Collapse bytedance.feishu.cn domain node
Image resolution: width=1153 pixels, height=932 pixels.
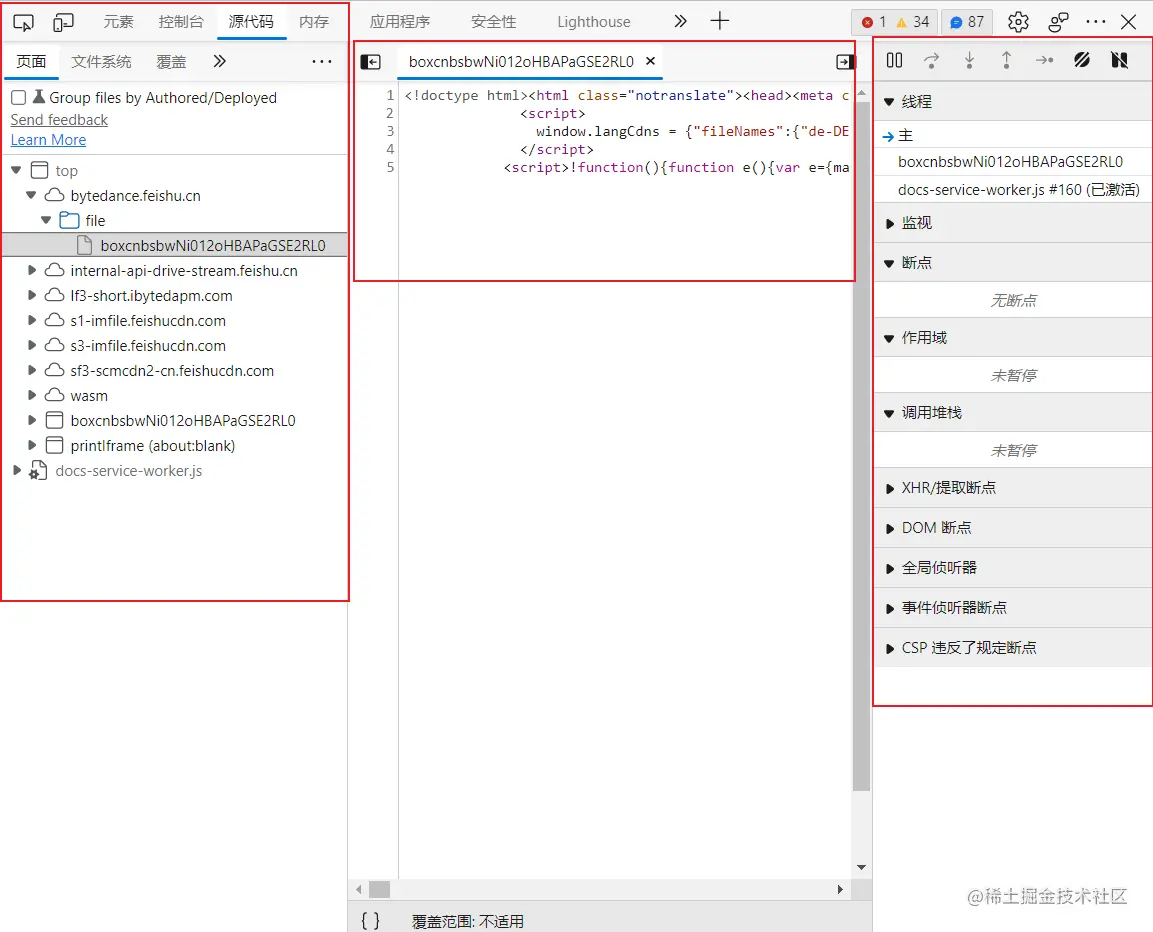31,195
